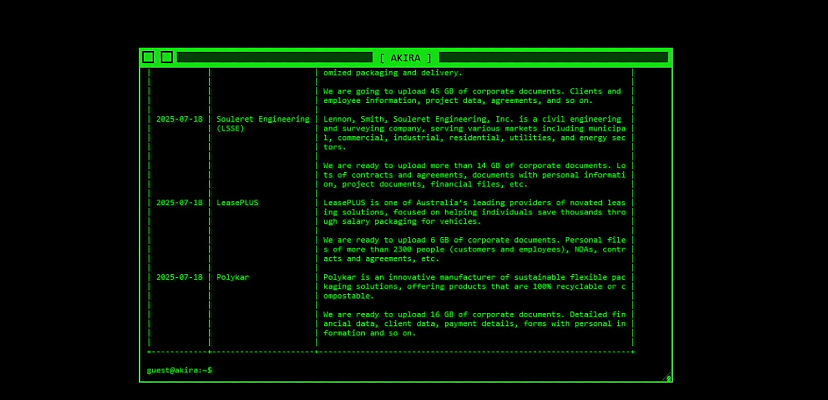Click the line 'ancial data, client data, payment details'
The width and height of the screenshot is (828, 400).
tap(474, 324)
